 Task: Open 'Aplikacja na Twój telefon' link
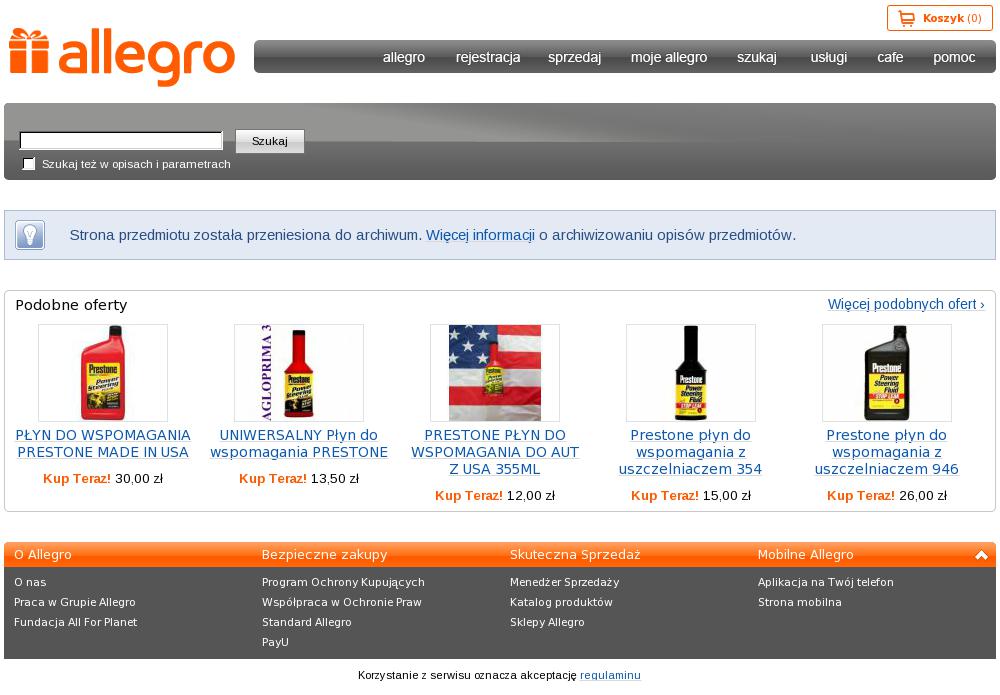pyautogui.click(x=826, y=582)
